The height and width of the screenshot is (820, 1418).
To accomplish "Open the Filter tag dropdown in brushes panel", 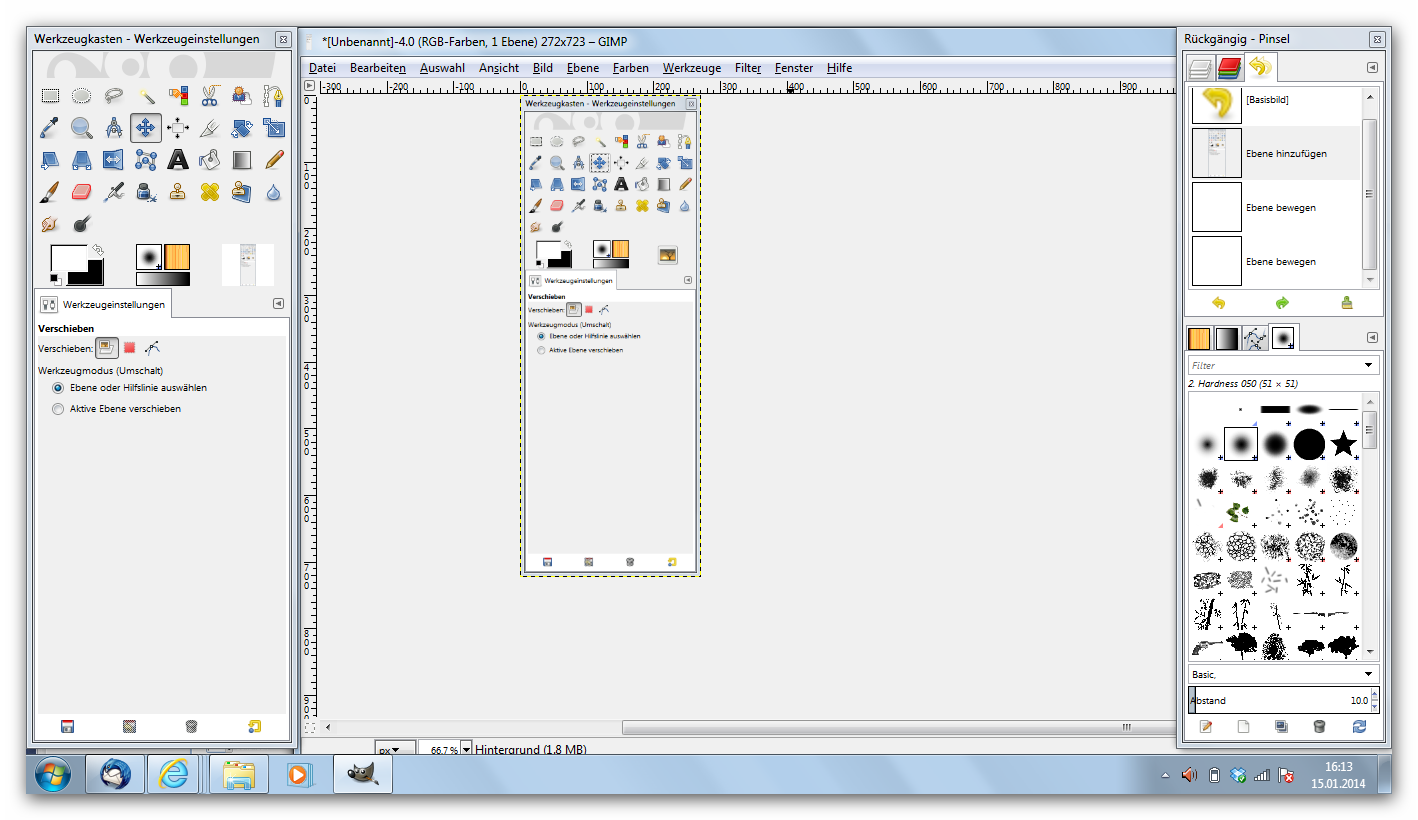I will coord(1369,366).
